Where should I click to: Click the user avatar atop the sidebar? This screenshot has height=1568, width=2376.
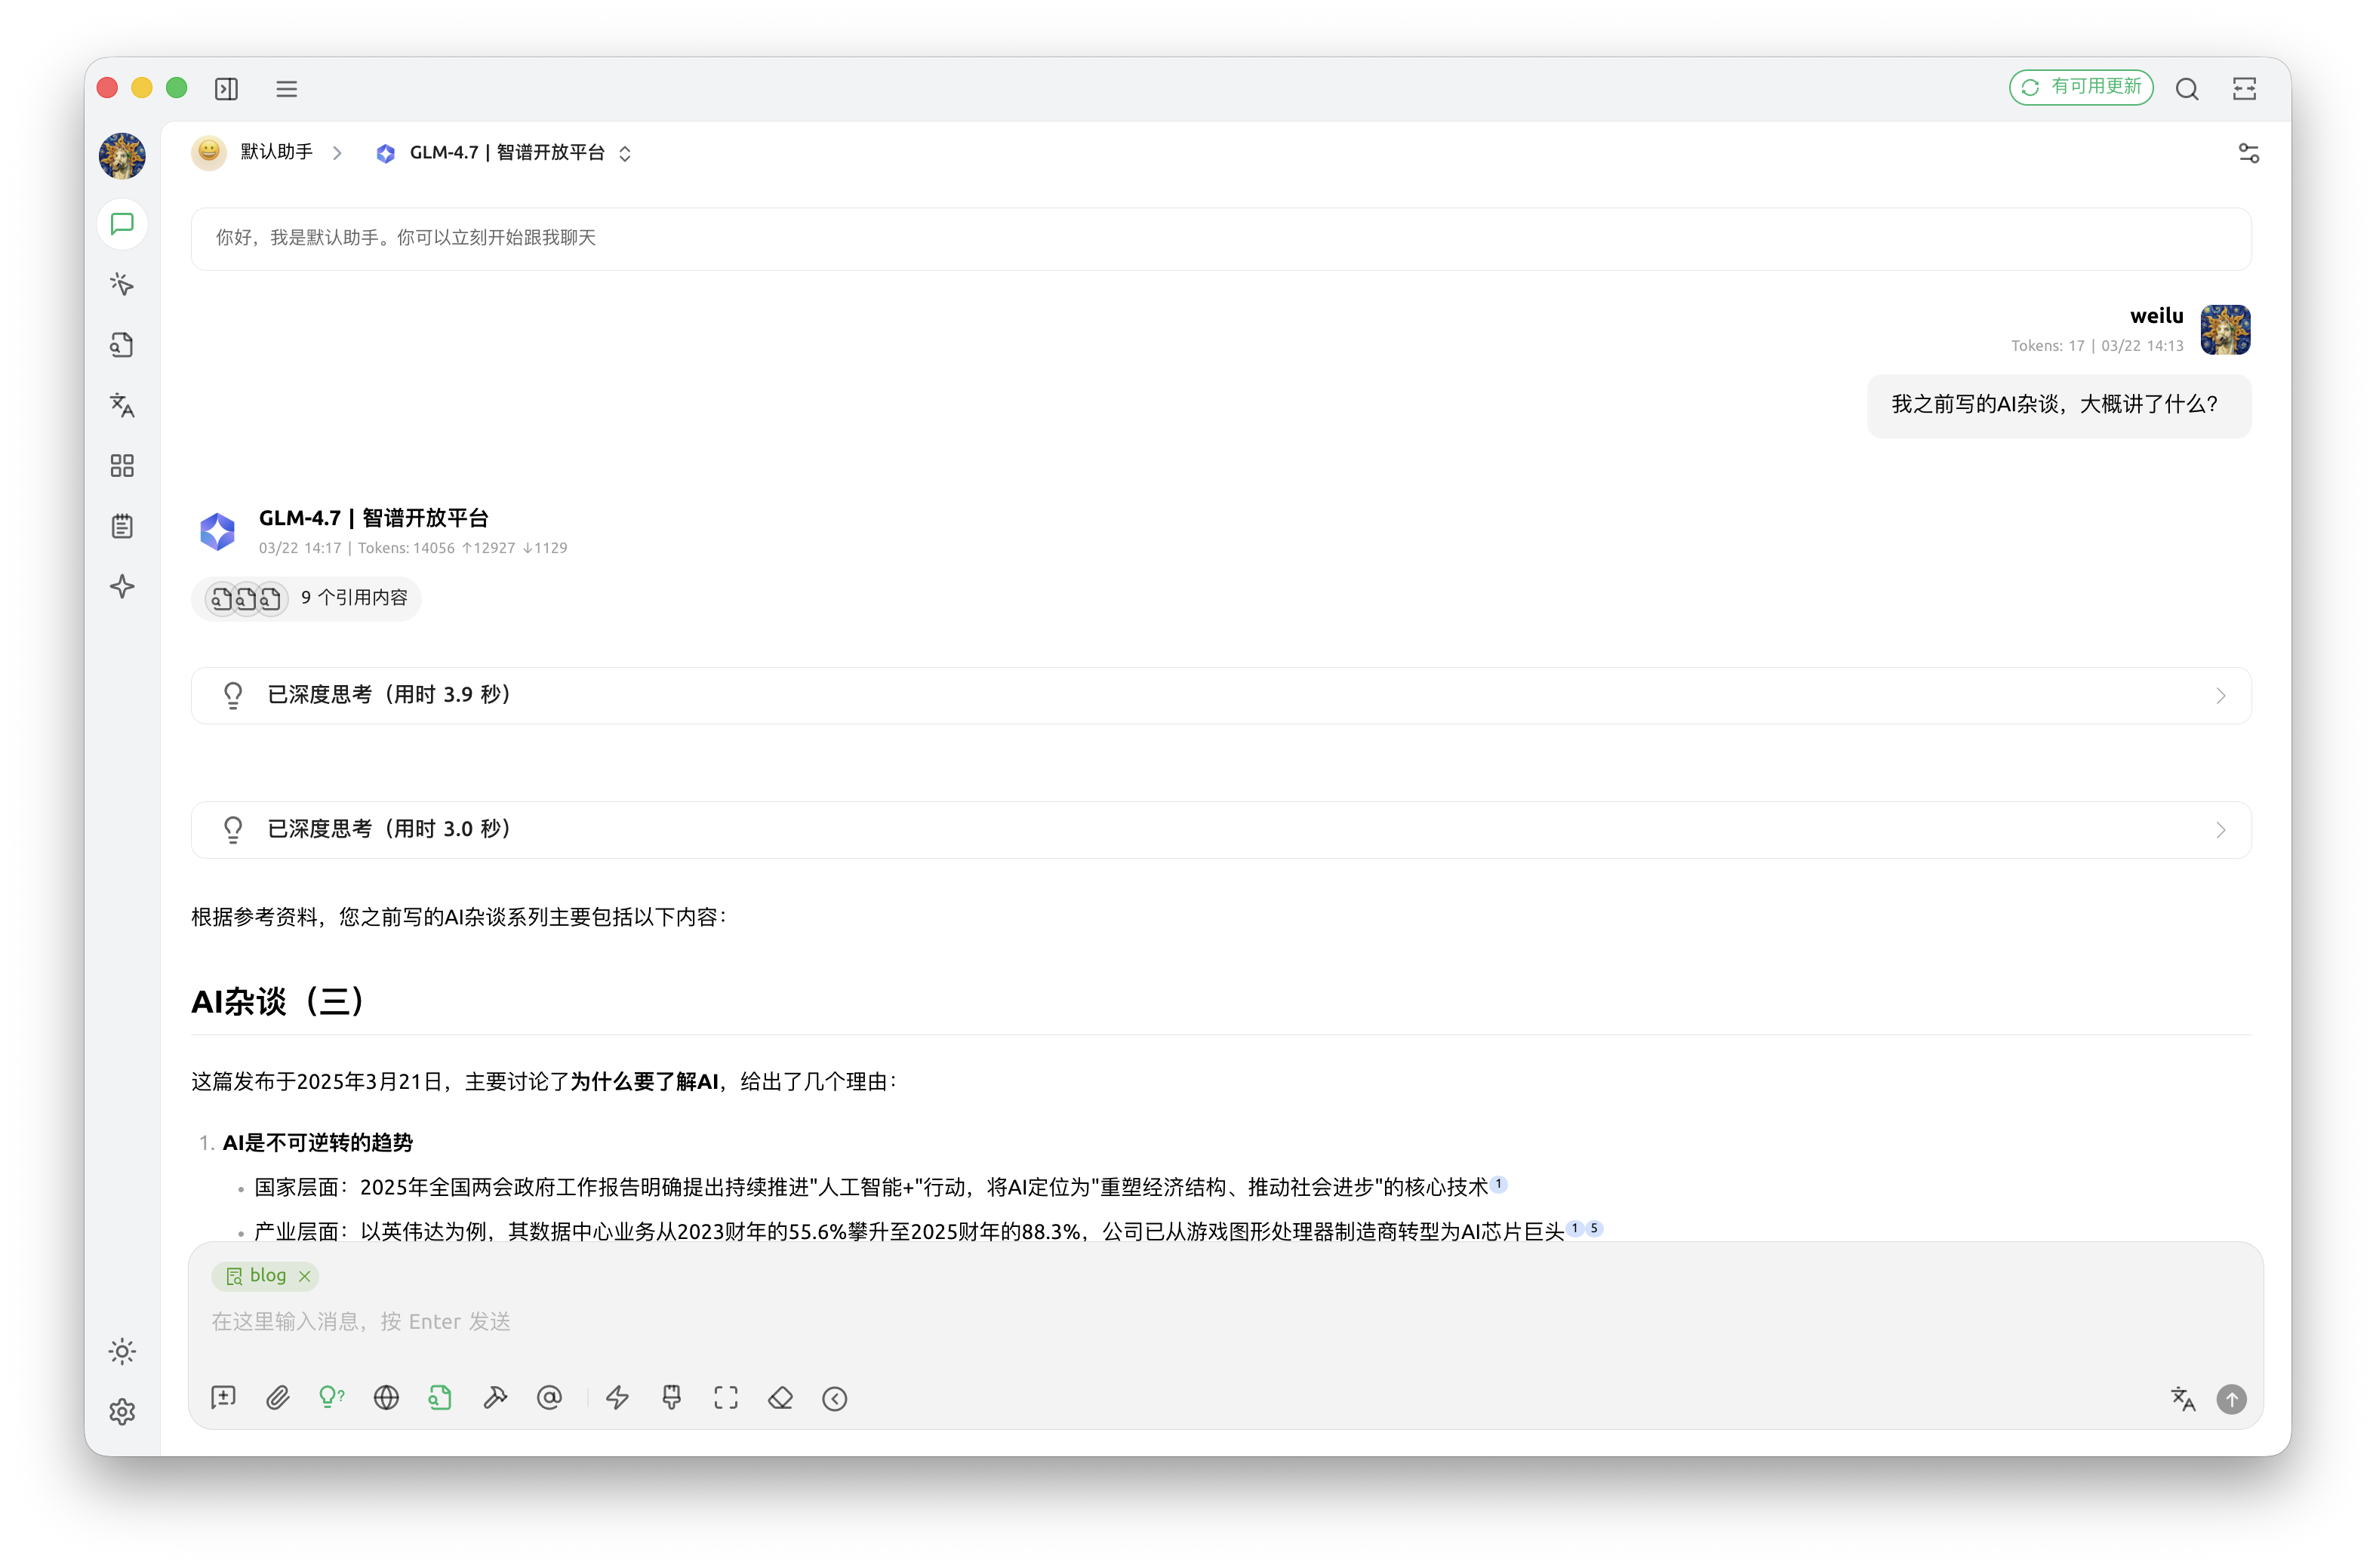point(122,156)
